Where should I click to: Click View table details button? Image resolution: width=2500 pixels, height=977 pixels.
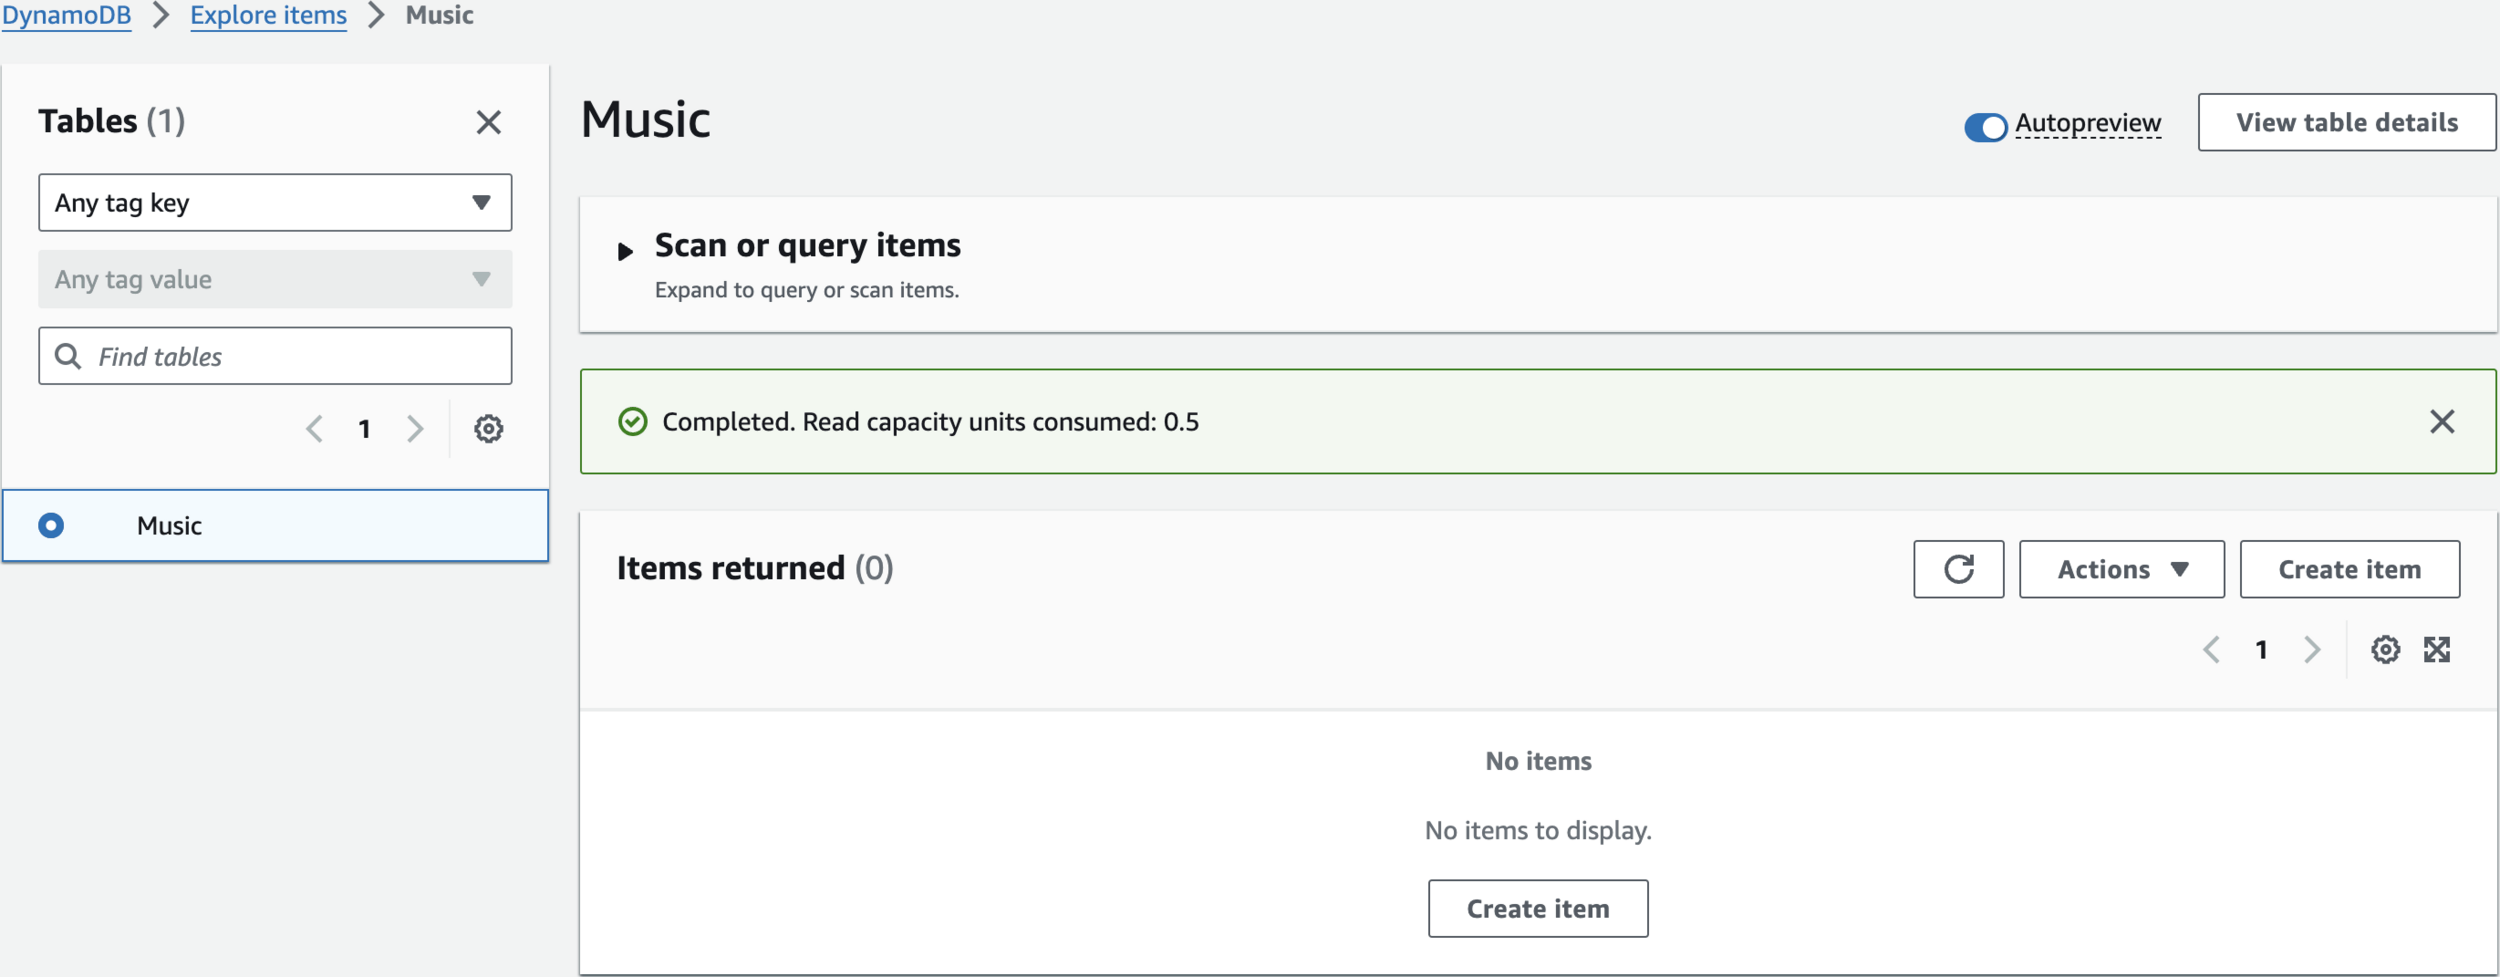click(2346, 122)
